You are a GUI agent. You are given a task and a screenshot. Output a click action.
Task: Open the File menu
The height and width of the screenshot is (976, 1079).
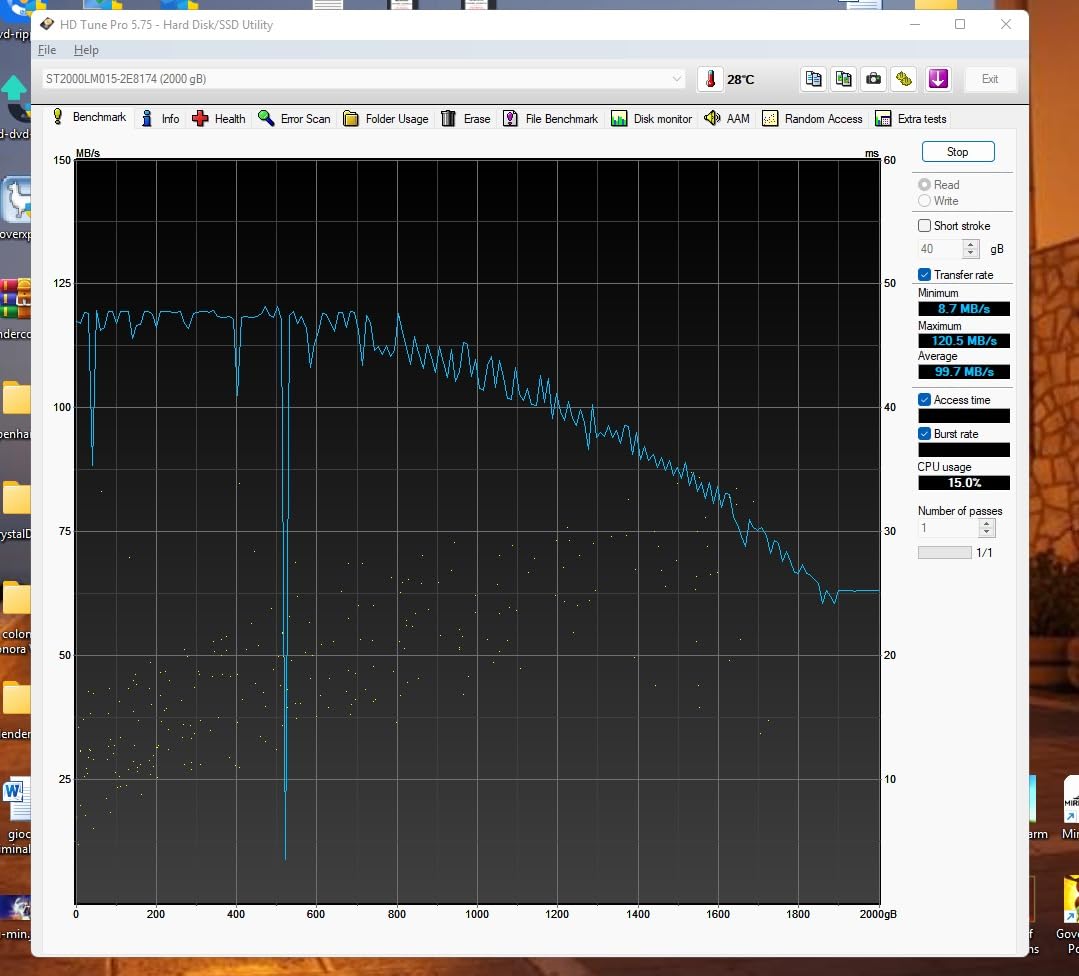(x=47, y=50)
